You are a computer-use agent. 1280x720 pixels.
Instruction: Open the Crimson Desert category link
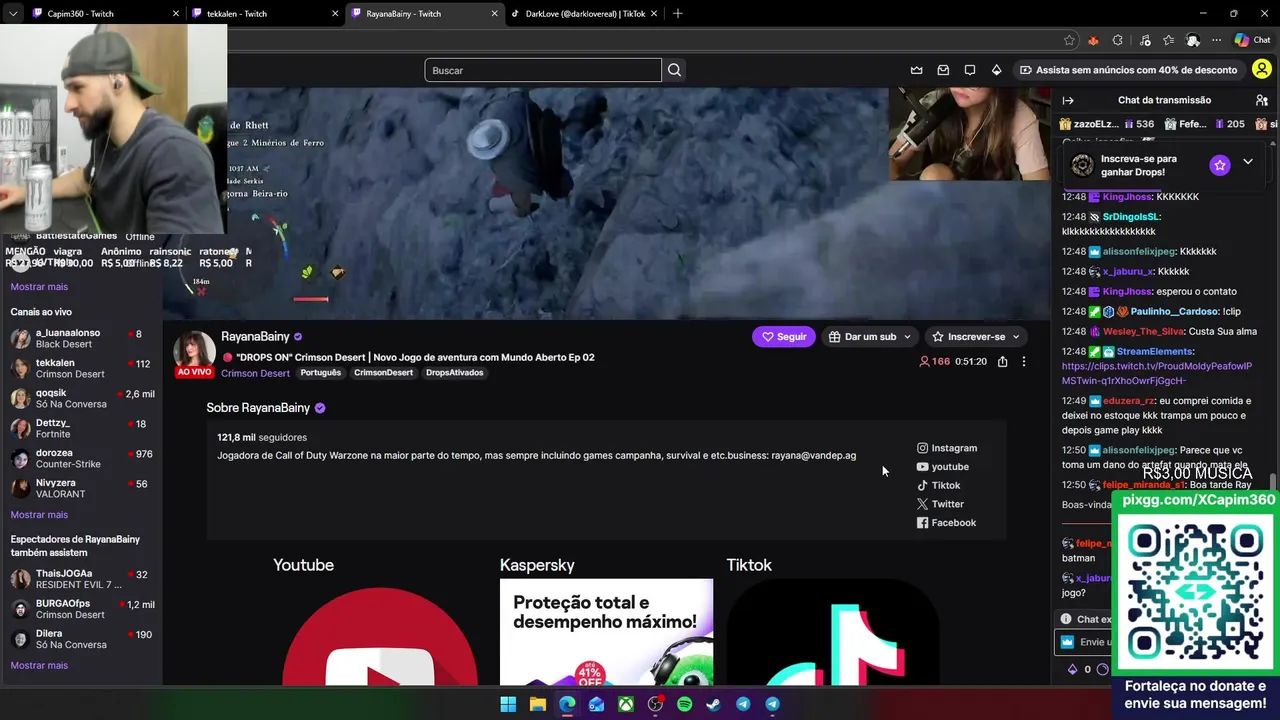[x=255, y=373]
